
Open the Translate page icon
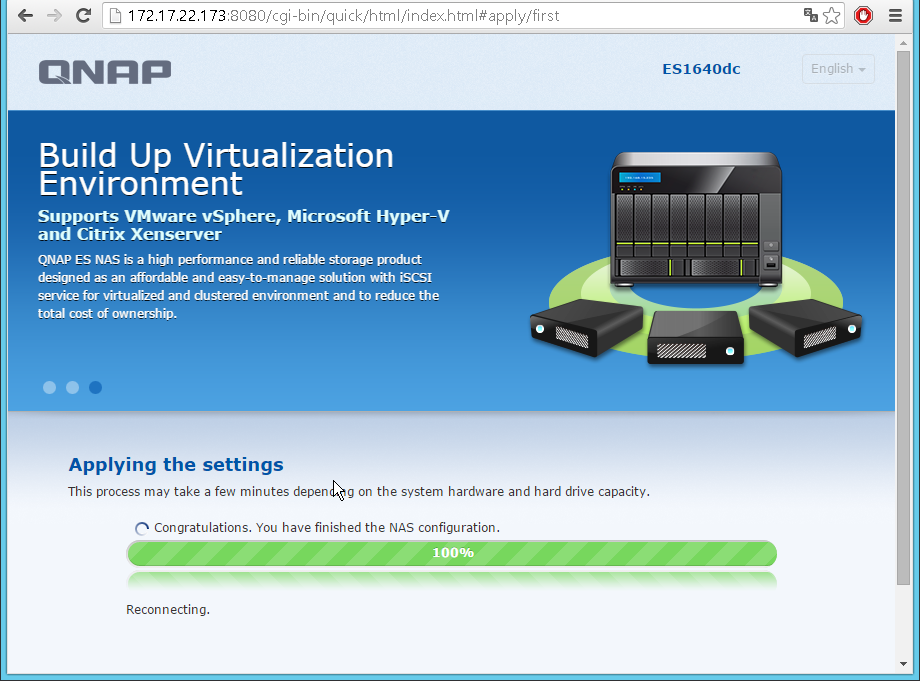pos(811,16)
